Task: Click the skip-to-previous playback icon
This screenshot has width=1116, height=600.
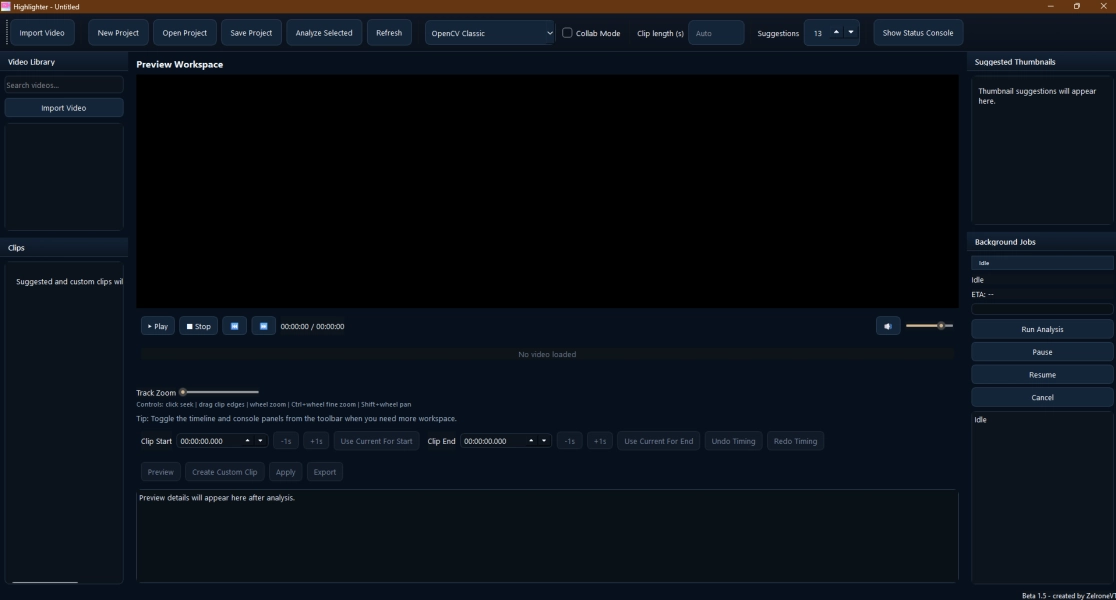Action: click(x=234, y=326)
